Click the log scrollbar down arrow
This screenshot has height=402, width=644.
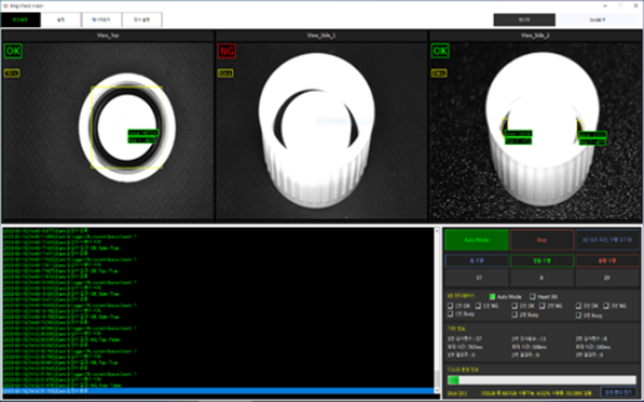[x=437, y=391]
